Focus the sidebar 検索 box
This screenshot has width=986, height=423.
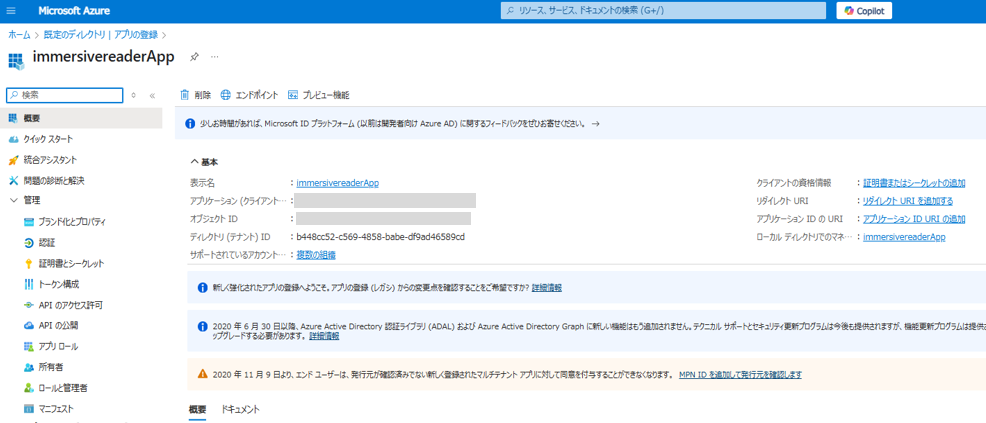pos(64,95)
